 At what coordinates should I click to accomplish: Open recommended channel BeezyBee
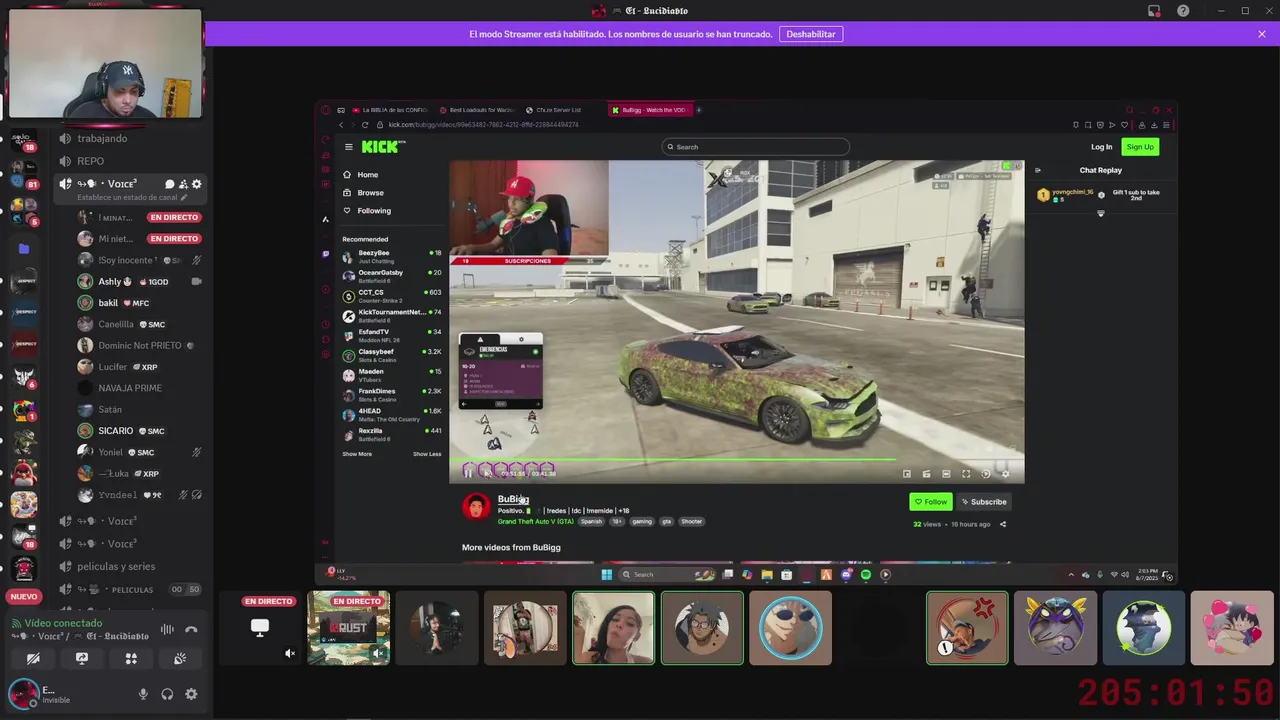point(391,257)
